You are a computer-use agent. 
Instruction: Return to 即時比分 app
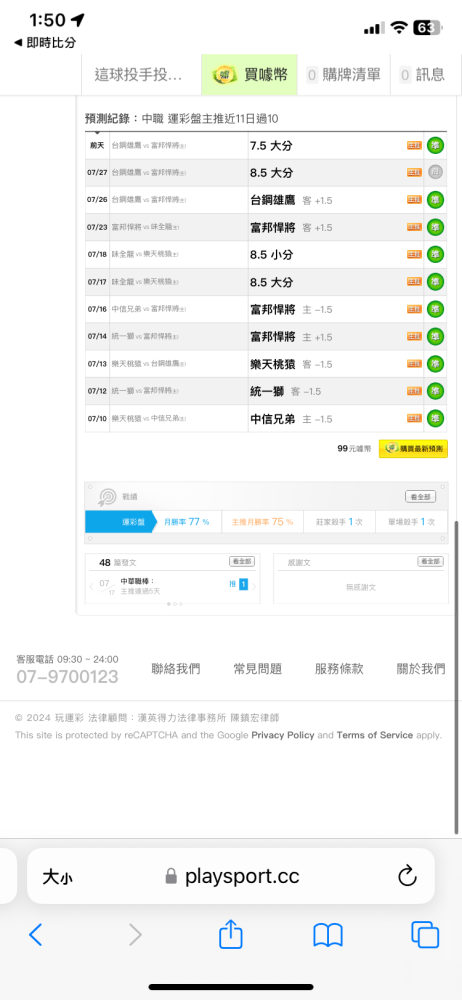(x=45, y=43)
